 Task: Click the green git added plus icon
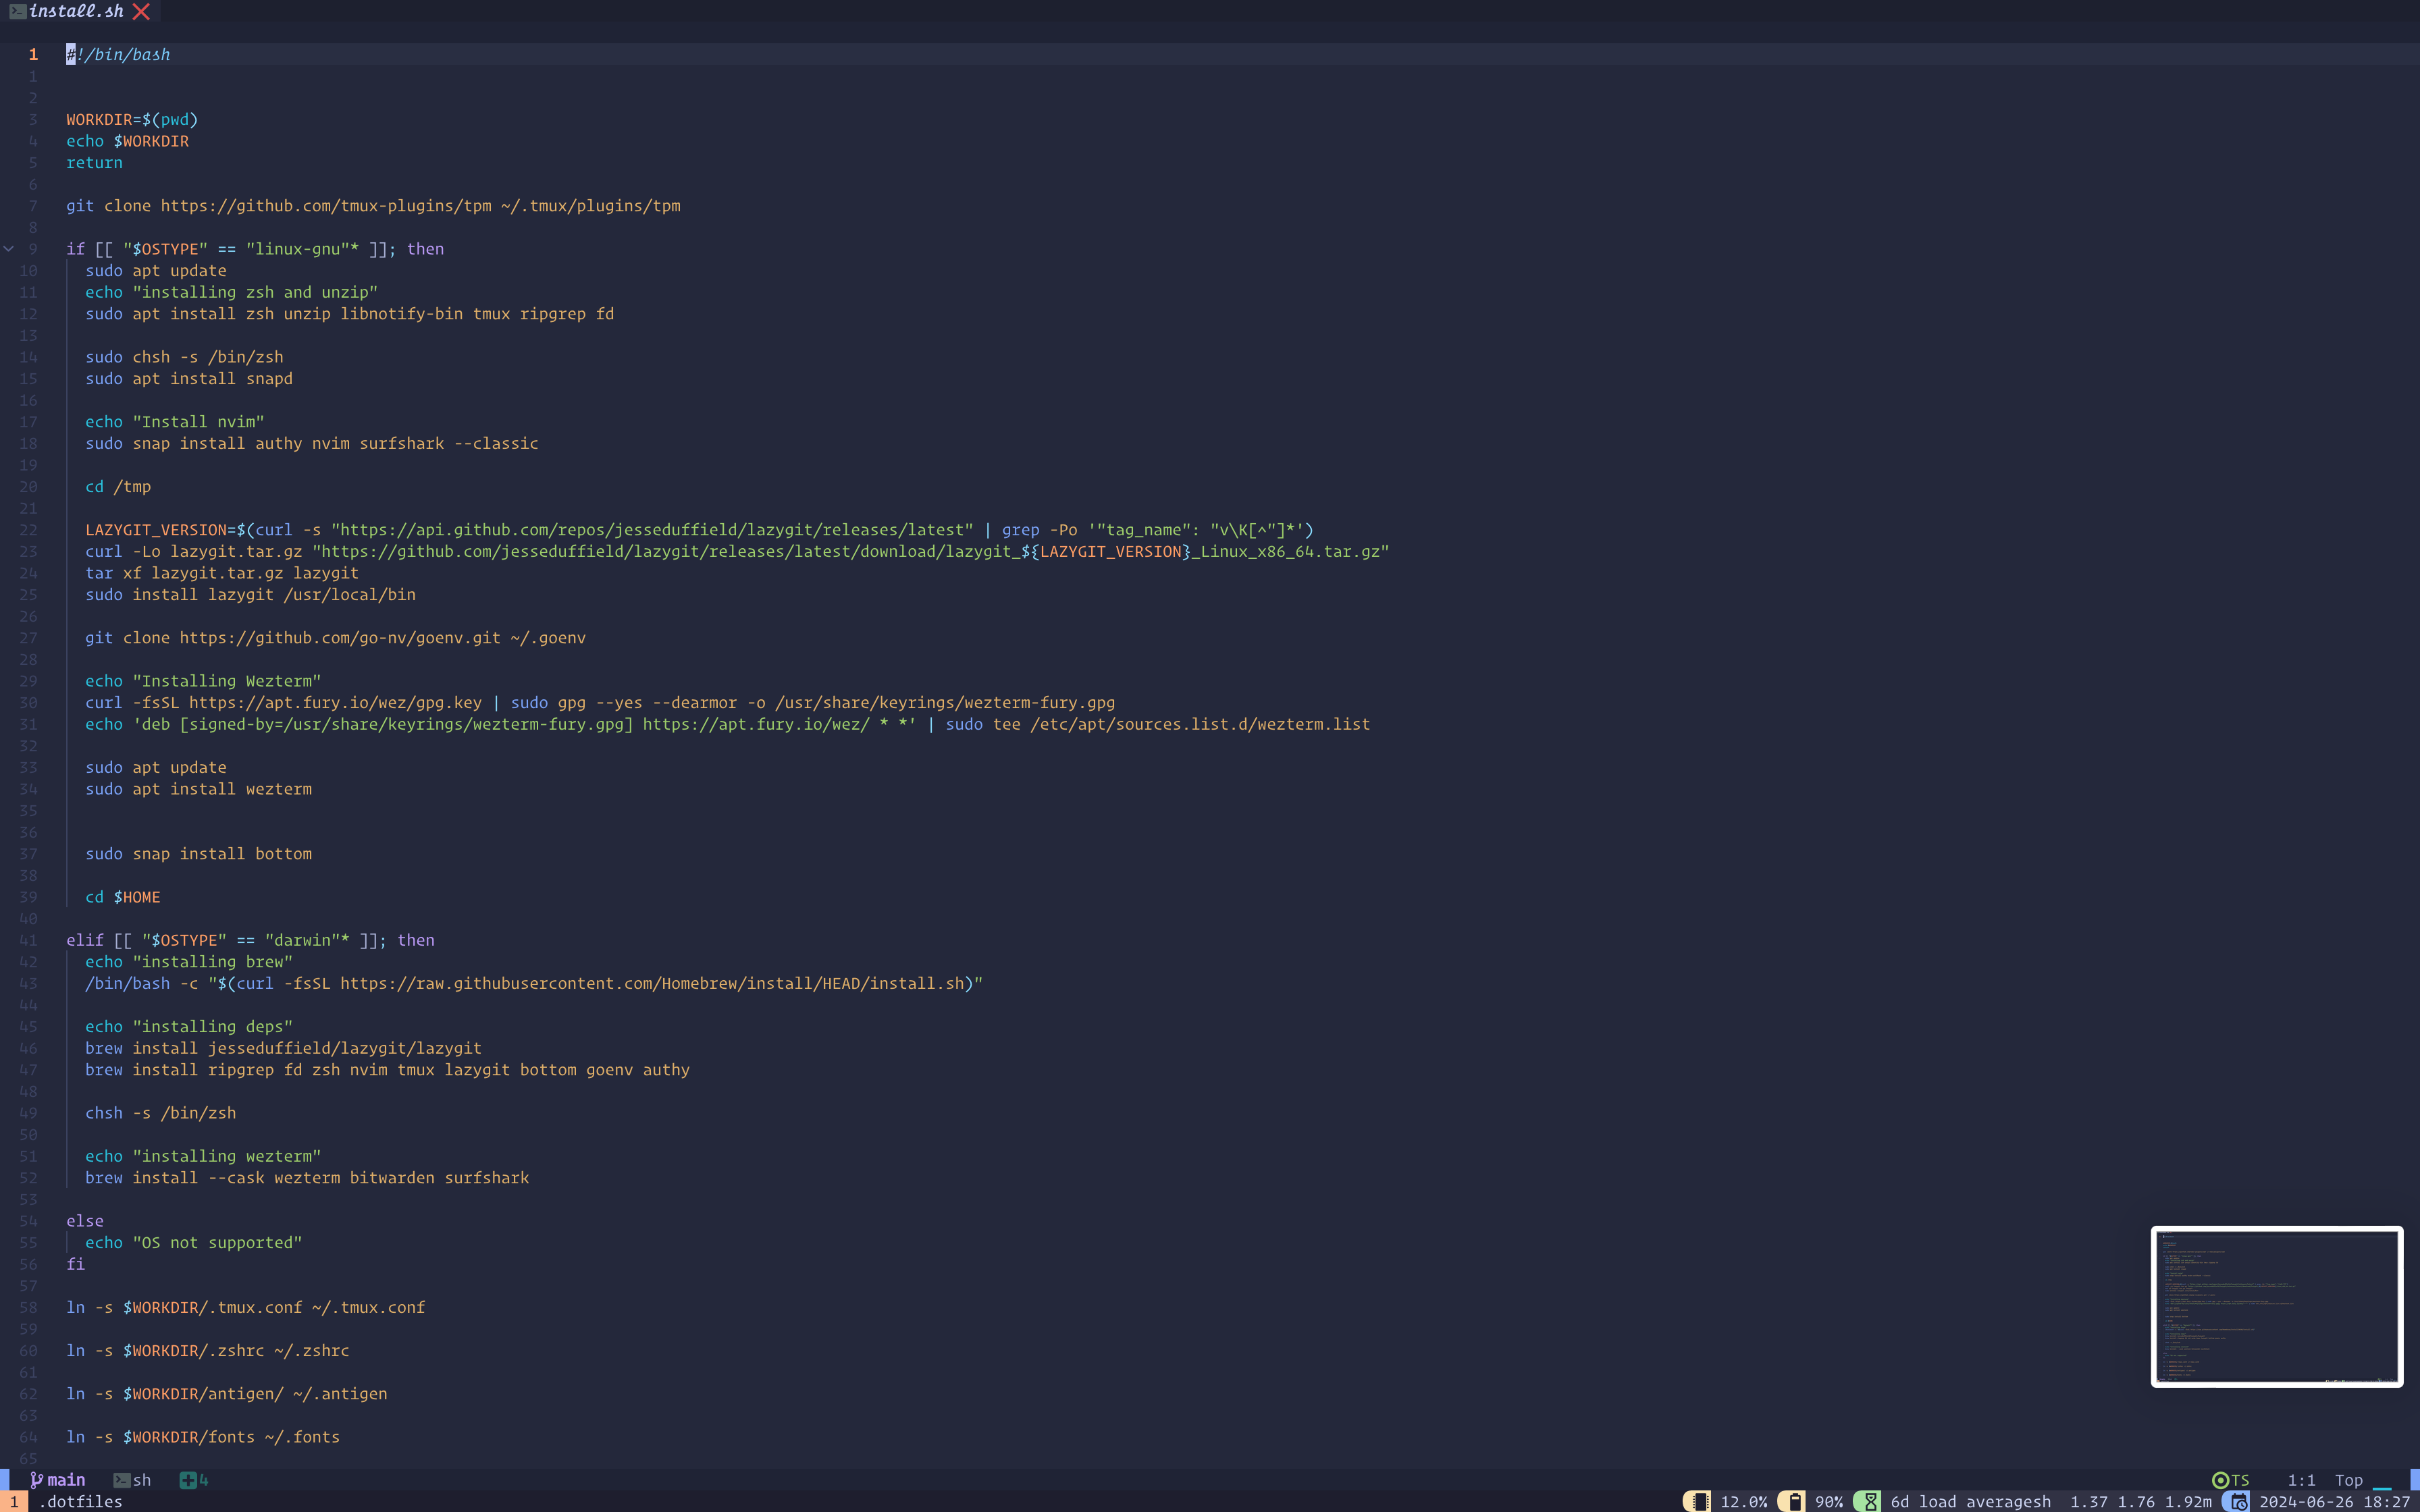click(187, 1480)
